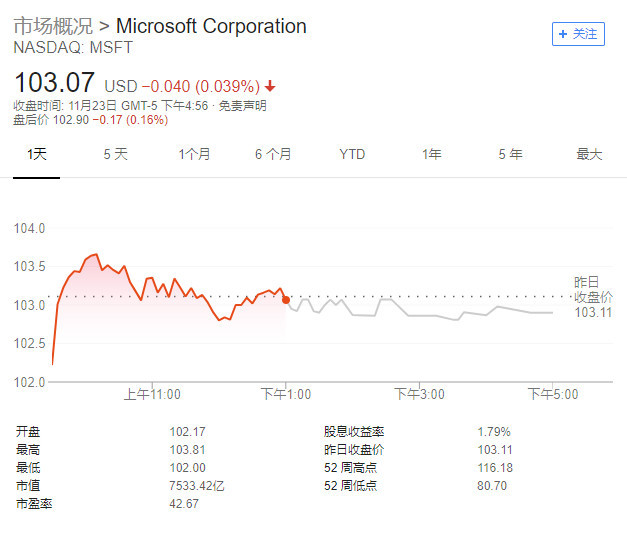Click the gray after-hours chart line
The height and width of the screenshot is (538, 627).
420,315
